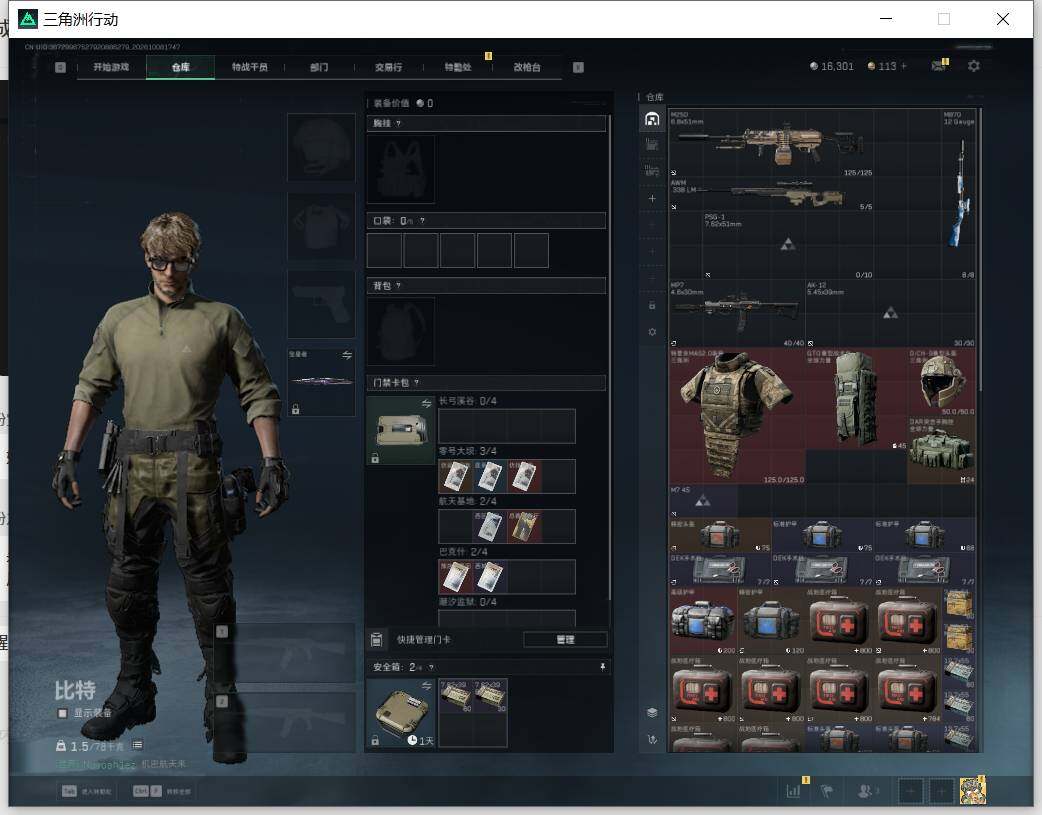Viewport: 1042px width, 815px height.
Task: Open the weight details list icon
Action: pos(138,745)
